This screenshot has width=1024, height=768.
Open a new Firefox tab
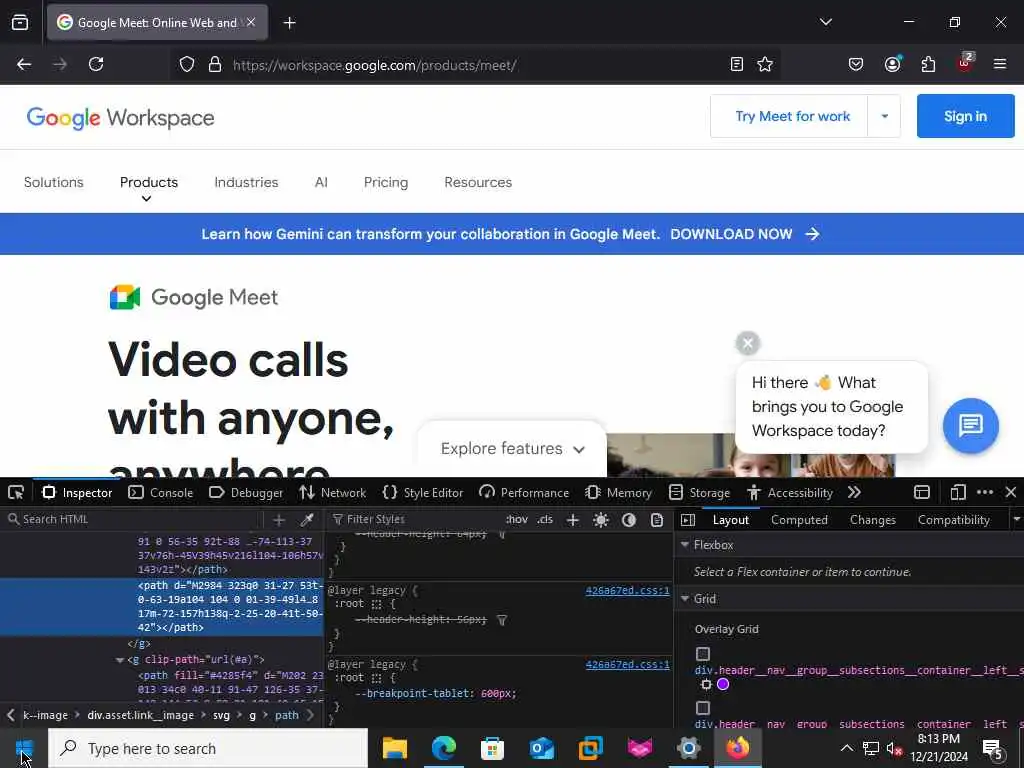tap(289, 23)
